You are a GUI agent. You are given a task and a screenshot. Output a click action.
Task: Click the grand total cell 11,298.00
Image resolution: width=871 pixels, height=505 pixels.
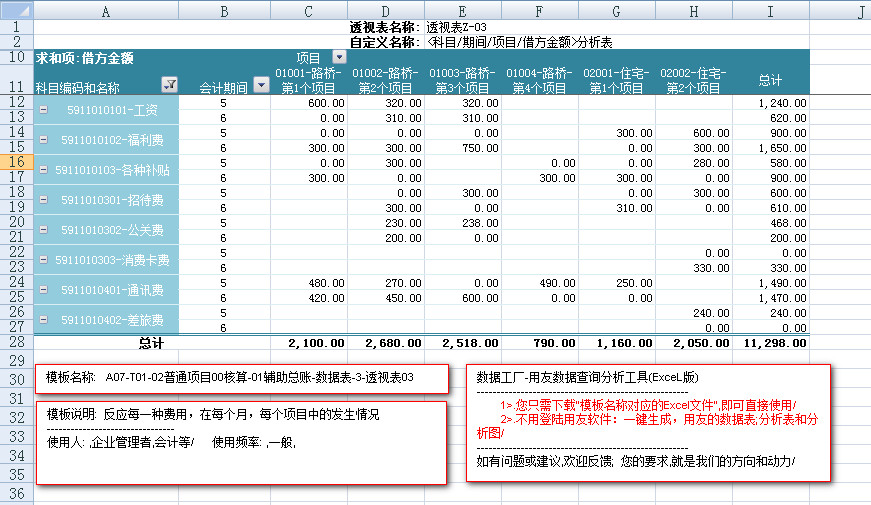(x=770, y=343)
